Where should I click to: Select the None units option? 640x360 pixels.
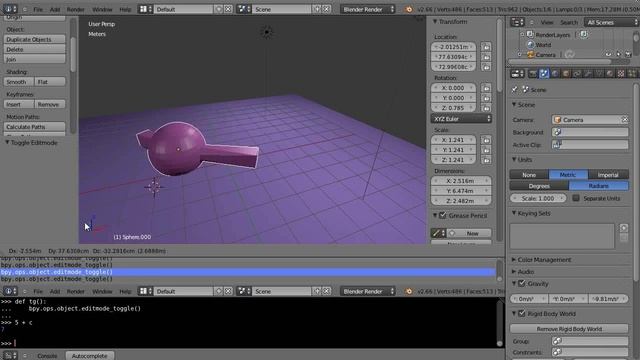click(529, 175)
